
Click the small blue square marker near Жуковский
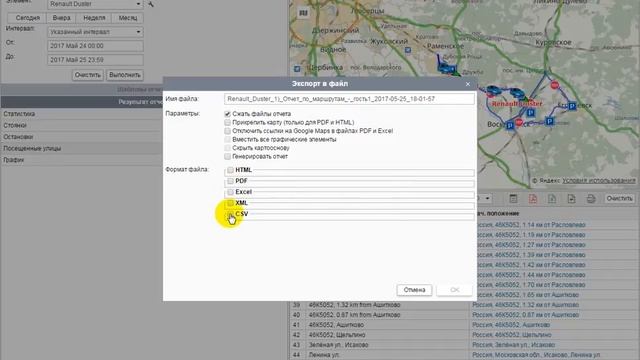tap(408, 50)
